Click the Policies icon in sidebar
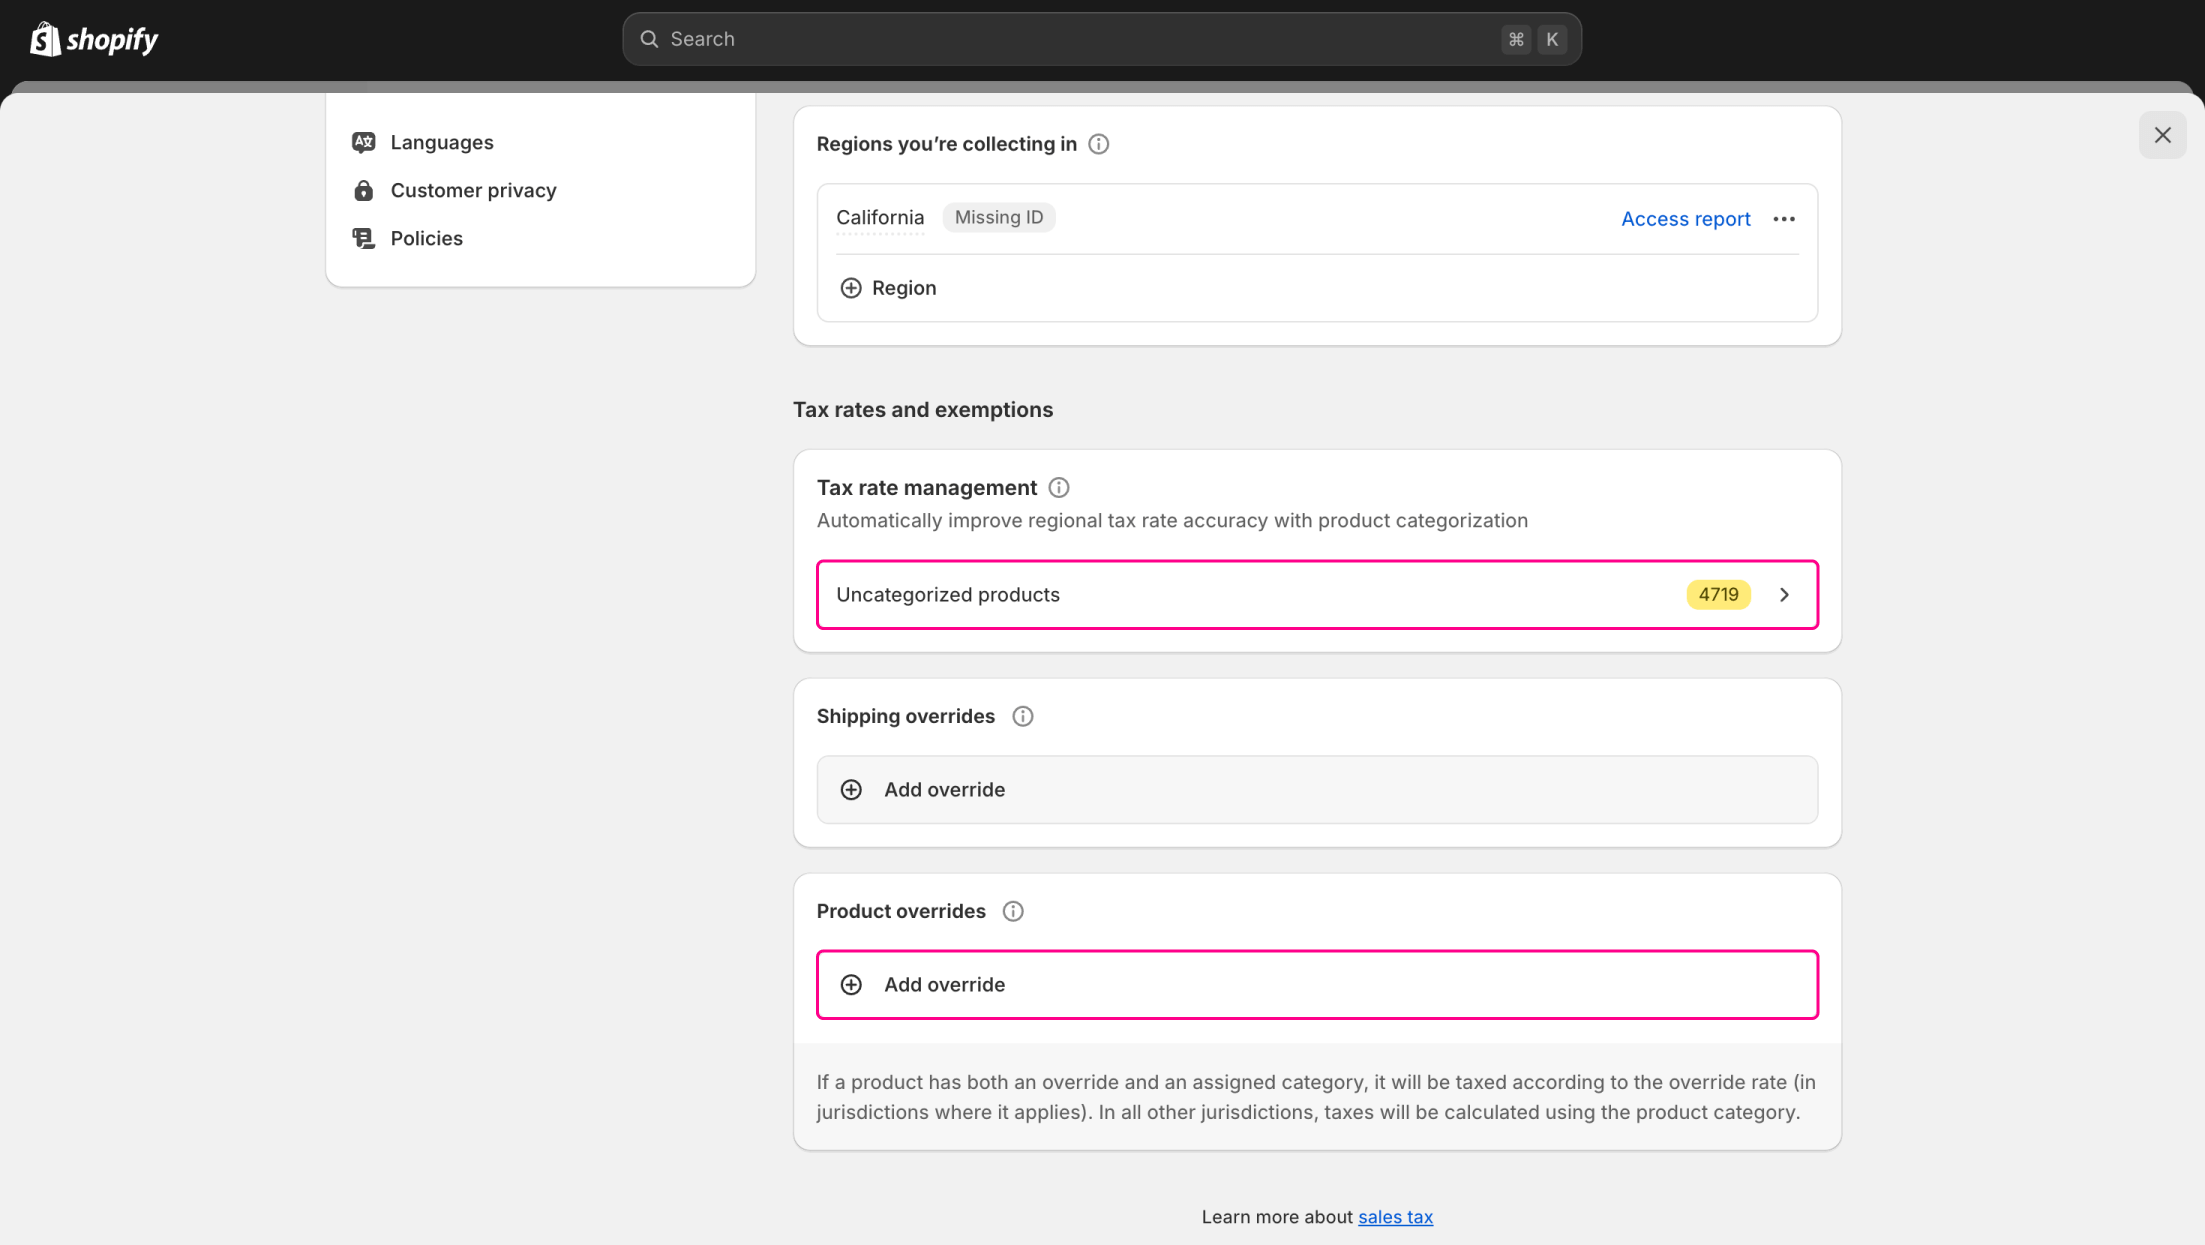The image size is (2205, 1245). (363, 238)
